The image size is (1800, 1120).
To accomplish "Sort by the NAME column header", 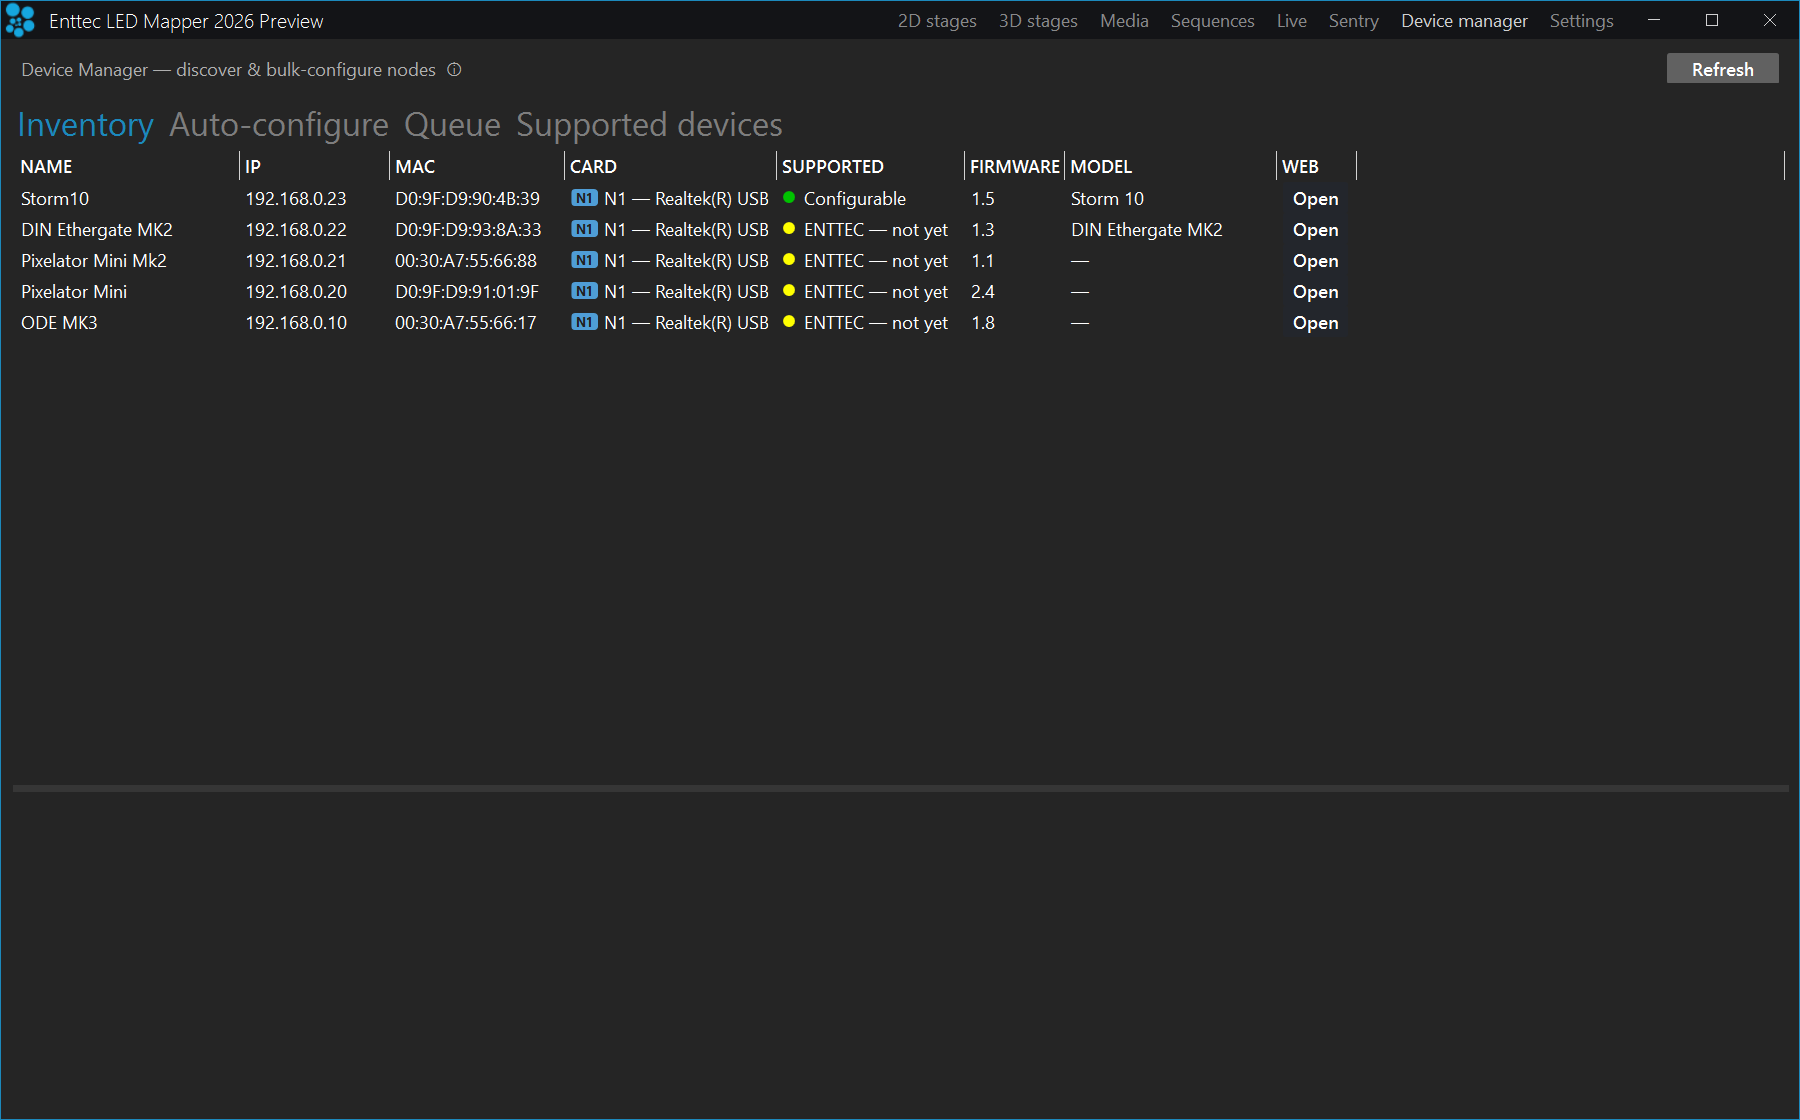I will point(127,167).
